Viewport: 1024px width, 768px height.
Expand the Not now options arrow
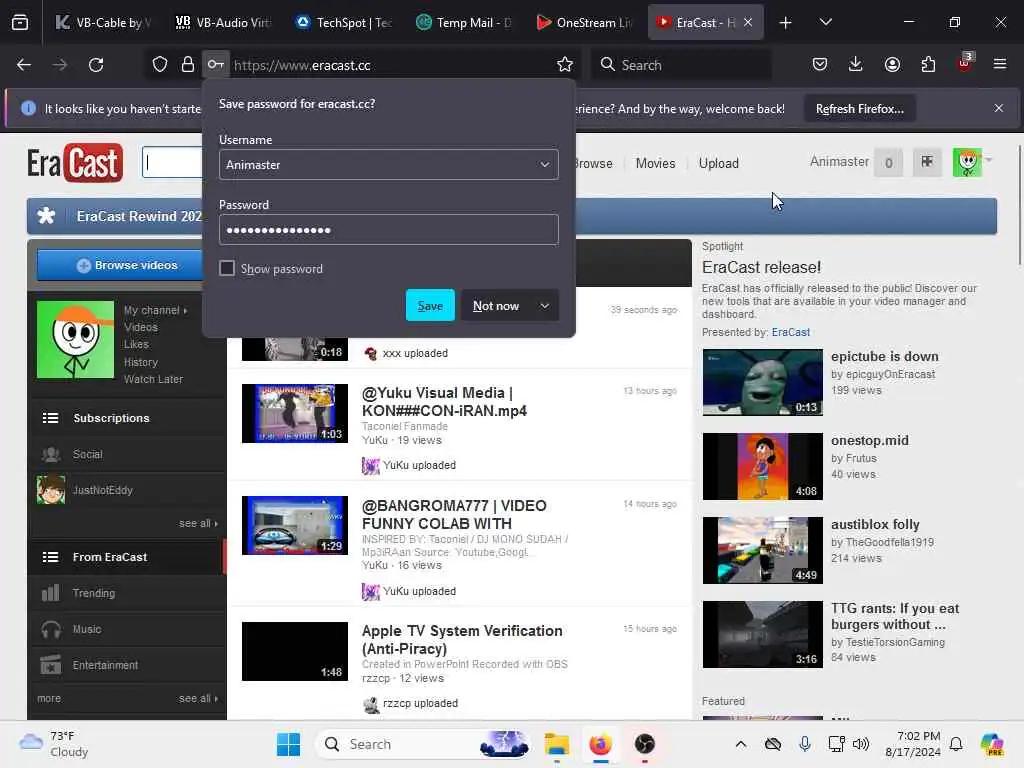click(545, 306)
